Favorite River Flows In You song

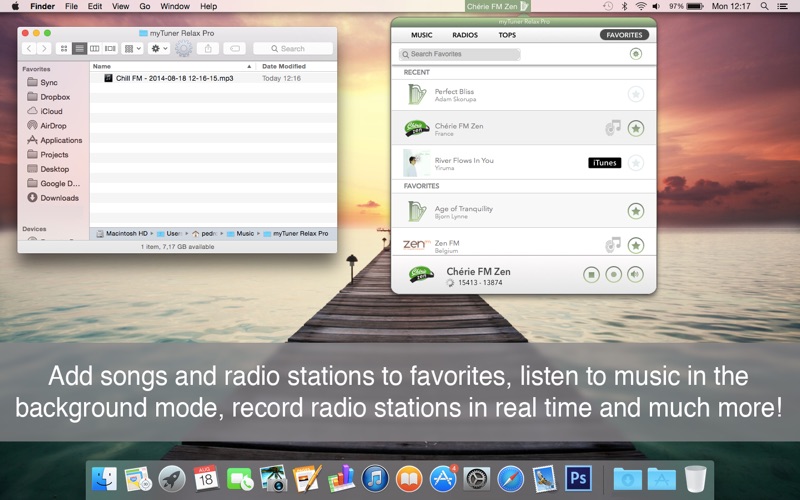635,163
